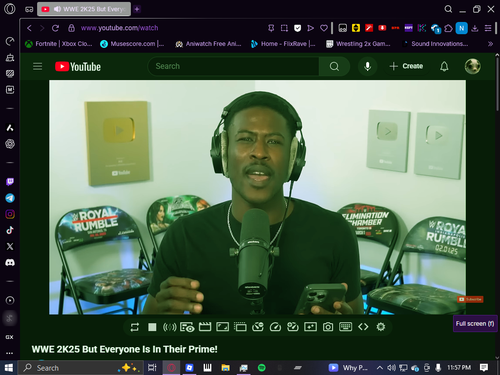Open ChatGPT icon in Opera sidebar
The width and height of the screenshot is (500, 375).
click(10, 144)
